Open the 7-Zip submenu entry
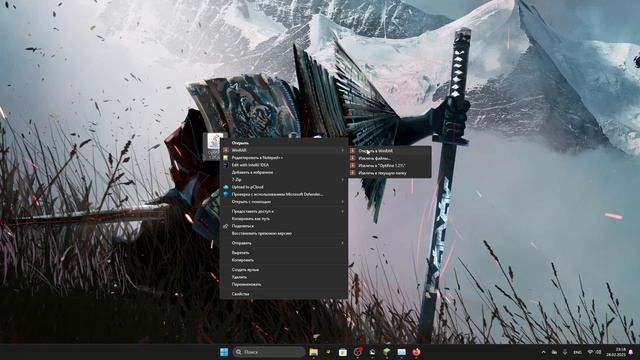 (284, 180)
